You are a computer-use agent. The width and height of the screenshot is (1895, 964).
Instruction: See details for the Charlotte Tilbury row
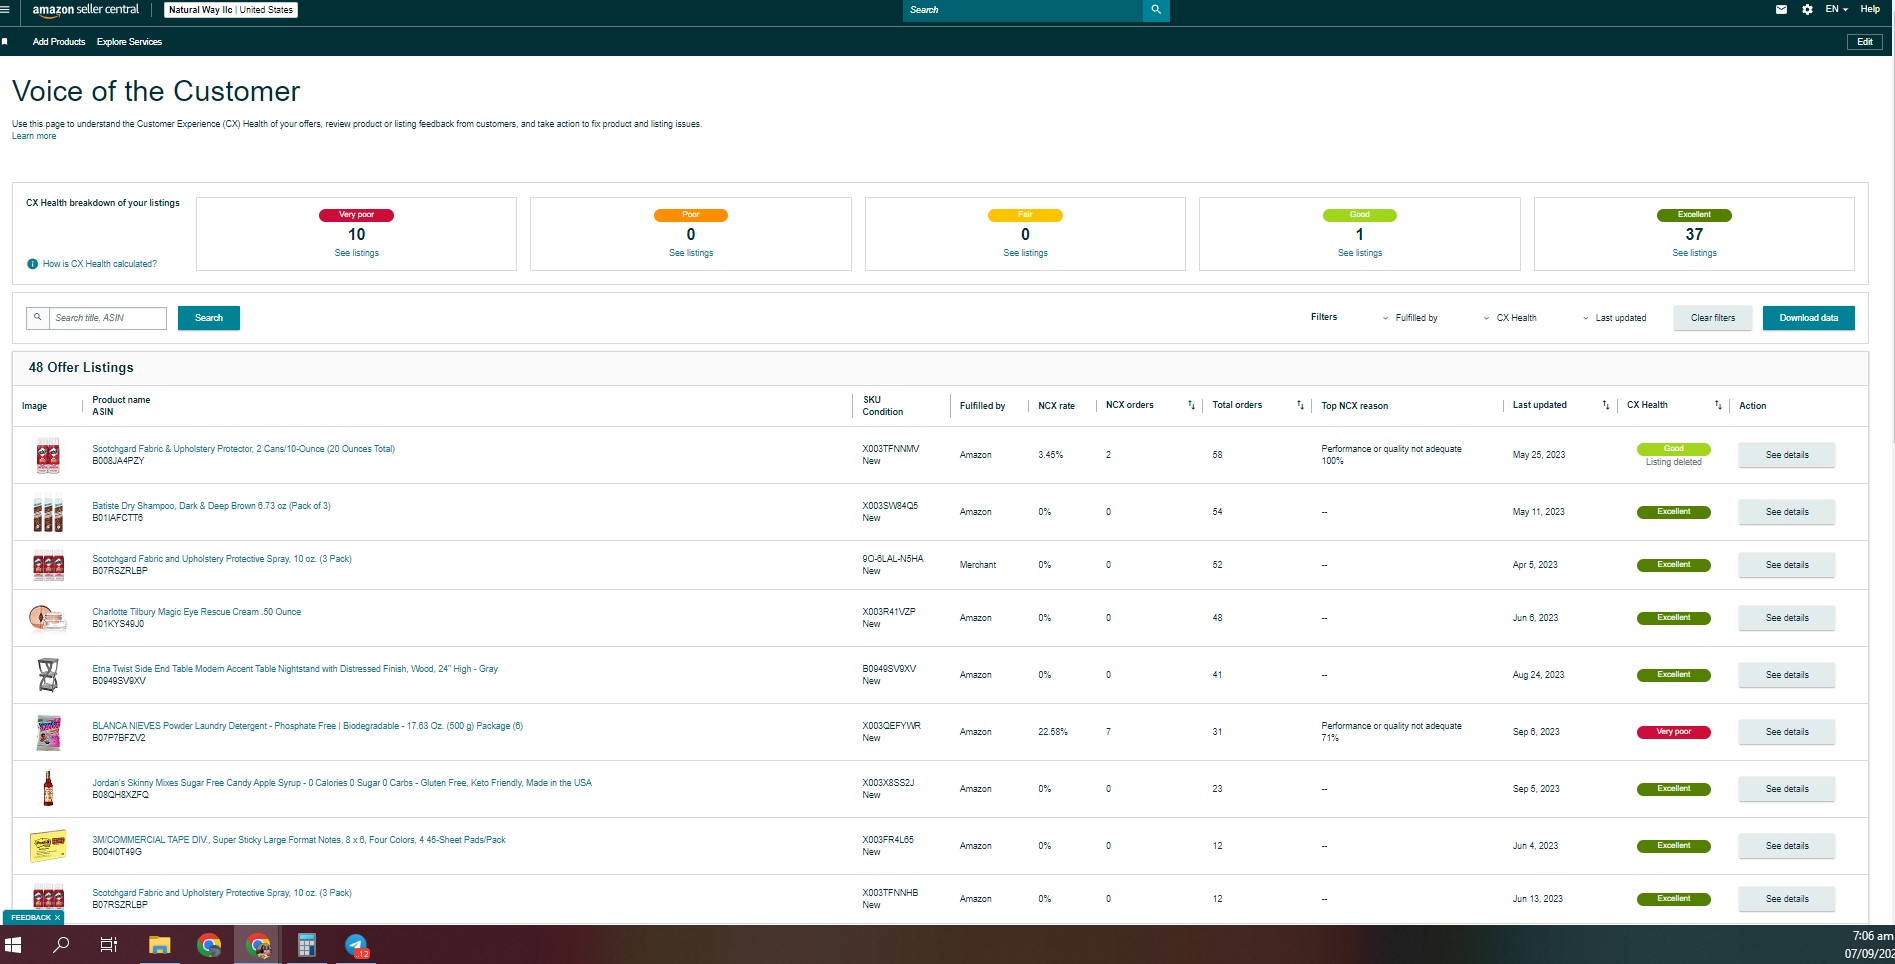(x=1787, y=618)
